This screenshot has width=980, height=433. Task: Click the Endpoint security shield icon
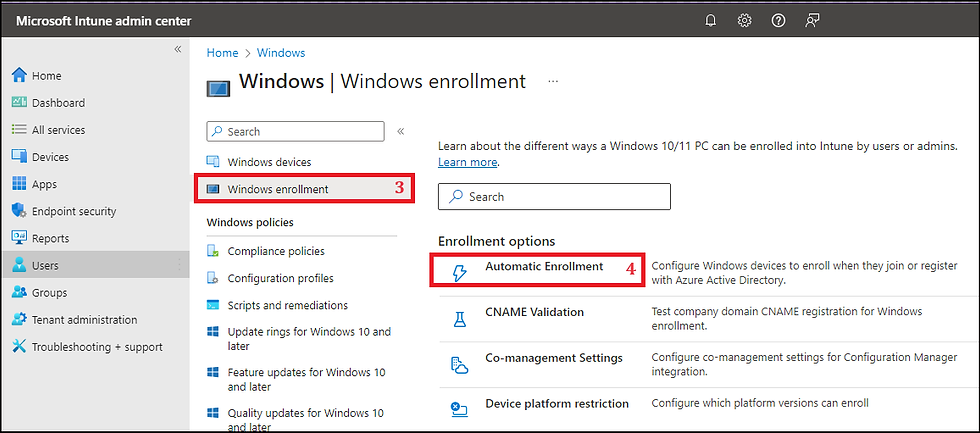[20, 211]
